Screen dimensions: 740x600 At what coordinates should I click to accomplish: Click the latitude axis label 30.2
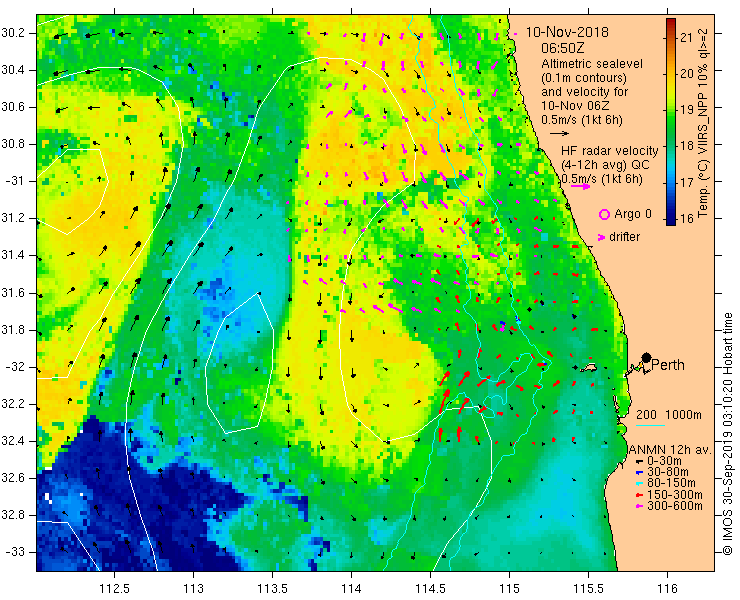[12, 33]
